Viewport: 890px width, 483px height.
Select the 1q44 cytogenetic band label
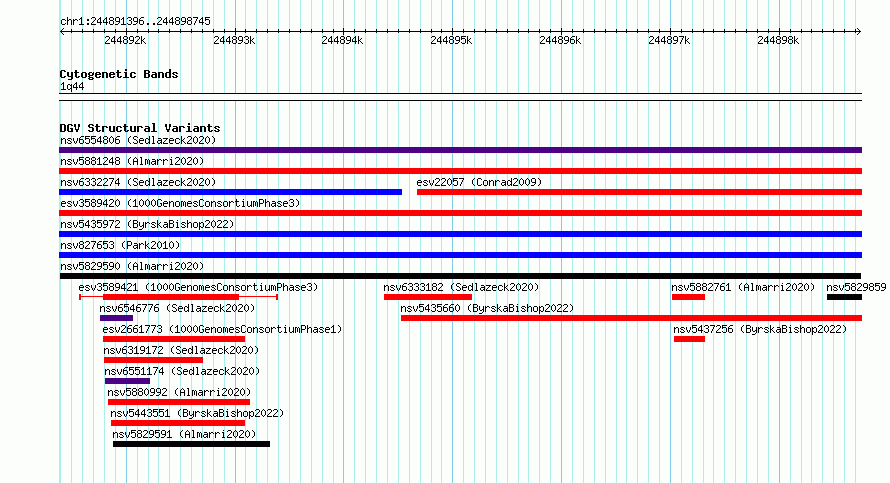pos(72,86)
